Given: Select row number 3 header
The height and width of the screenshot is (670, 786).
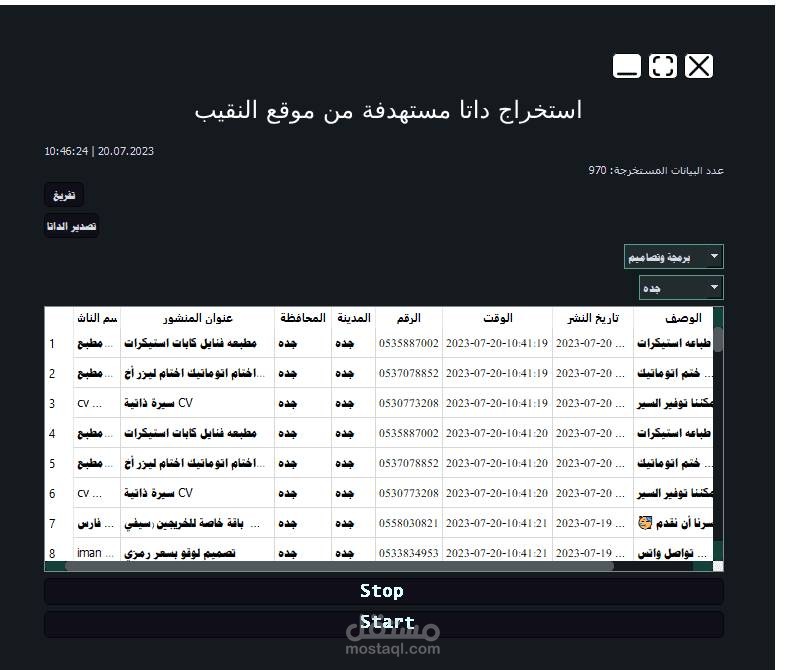Looking at the screenshot, I should (x=59, y=403).
